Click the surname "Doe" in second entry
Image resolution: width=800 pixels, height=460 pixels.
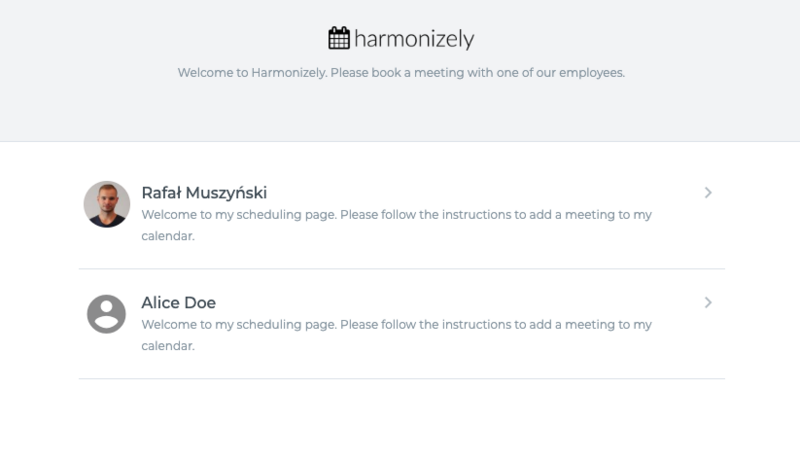(199, 303)
